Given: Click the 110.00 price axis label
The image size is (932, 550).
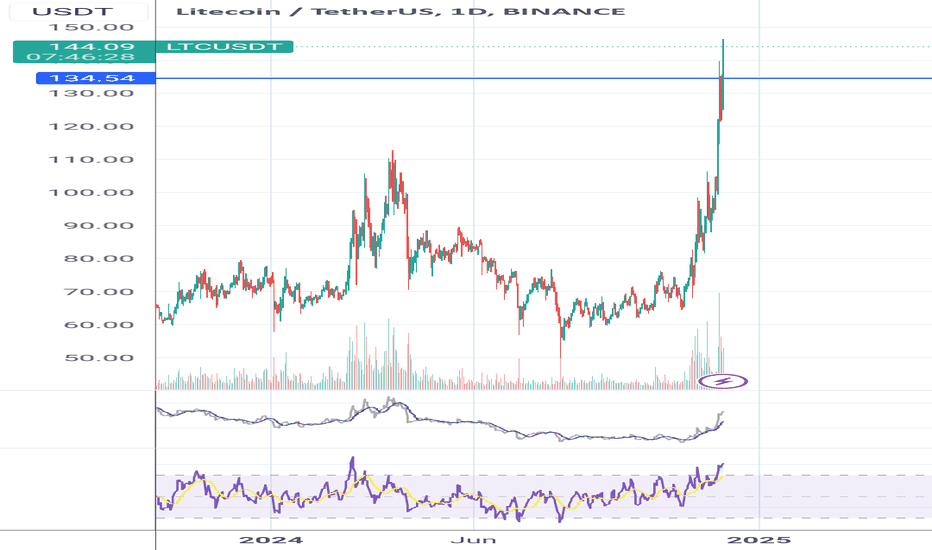Looking at the screenshot, I should (x=91, y=159).
